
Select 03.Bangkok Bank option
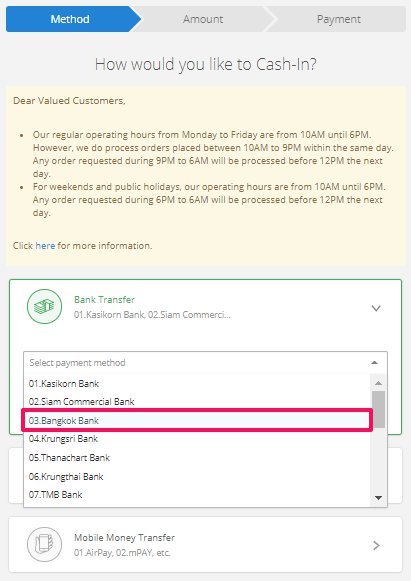(197, 421)
